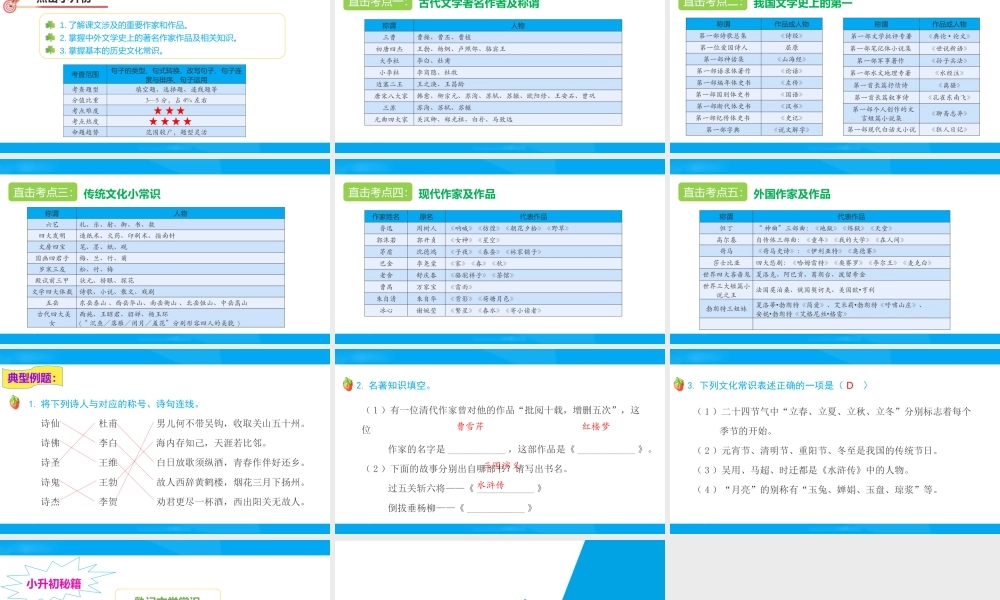The width and height of the screenshot is (1000, 600).
Task: Click the red answer letter D
Action: 849,385
